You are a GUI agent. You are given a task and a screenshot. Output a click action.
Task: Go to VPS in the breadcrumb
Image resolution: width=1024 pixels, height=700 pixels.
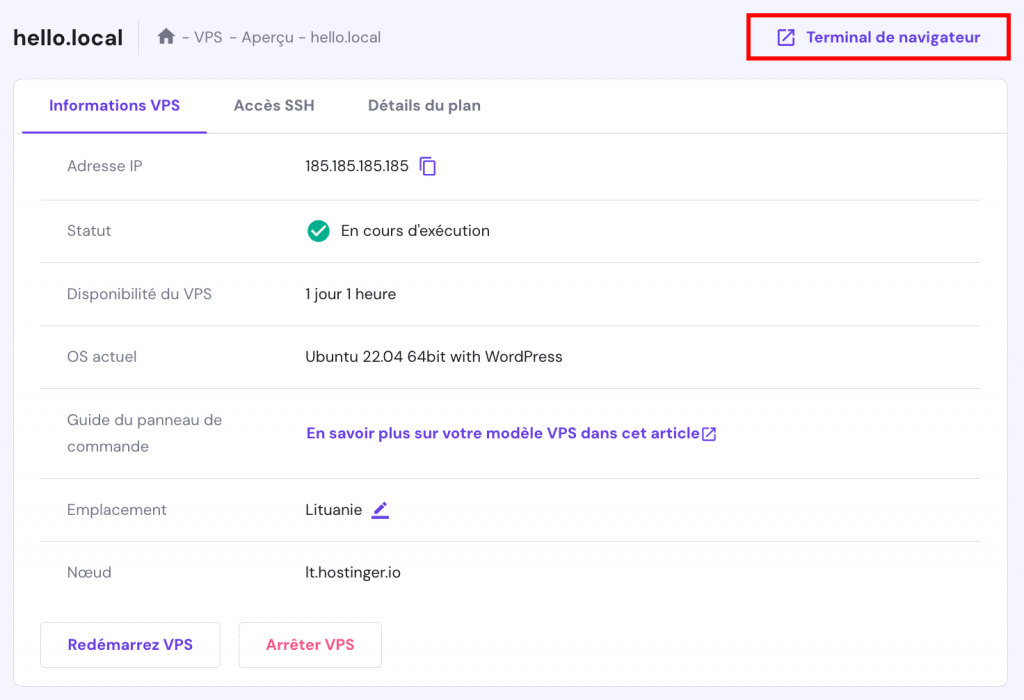(208, 38)
